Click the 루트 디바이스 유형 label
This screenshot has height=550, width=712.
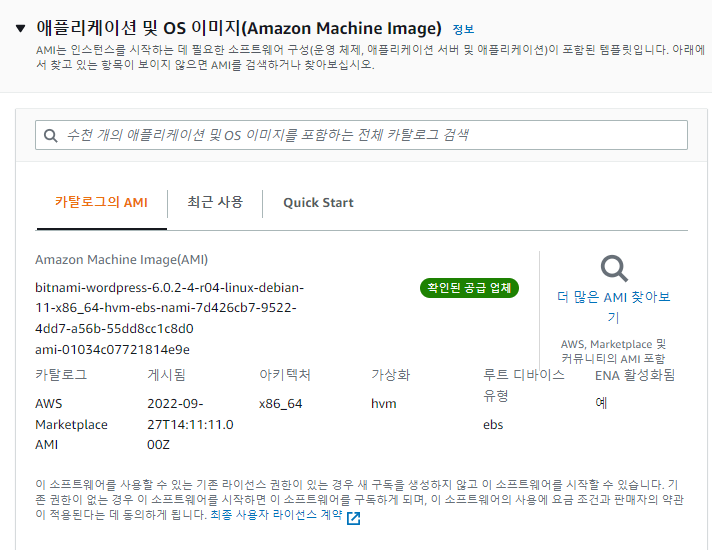click(524, 385)
